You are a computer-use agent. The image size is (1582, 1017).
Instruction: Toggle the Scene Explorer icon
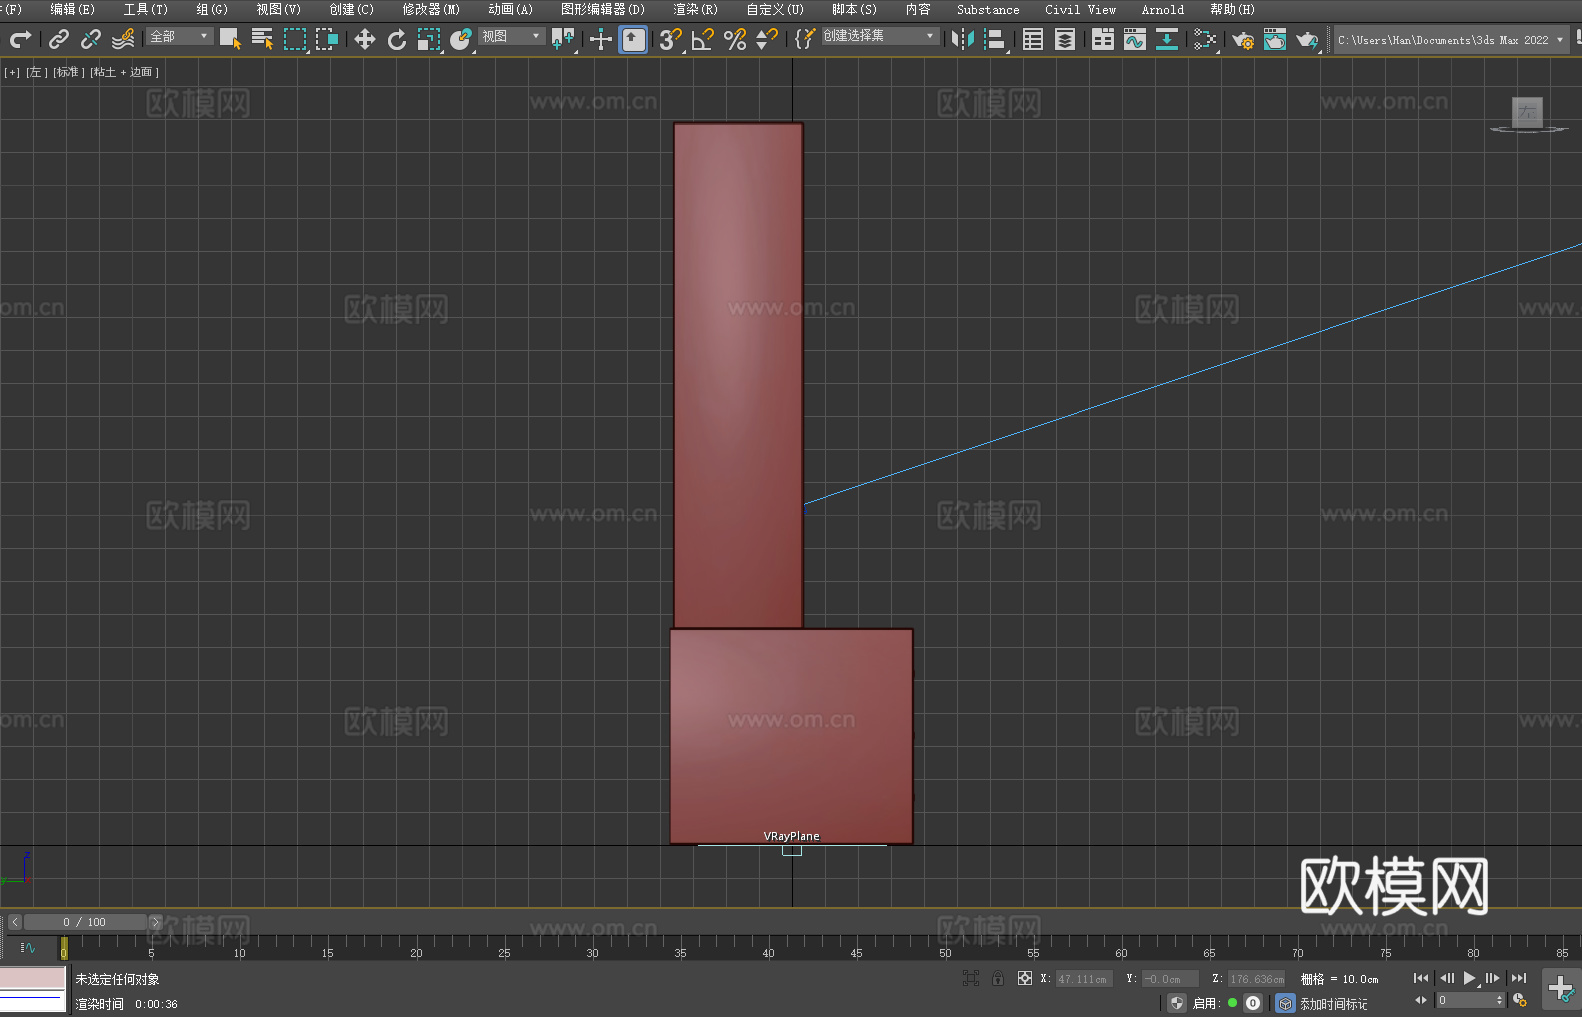(1033, 39)
